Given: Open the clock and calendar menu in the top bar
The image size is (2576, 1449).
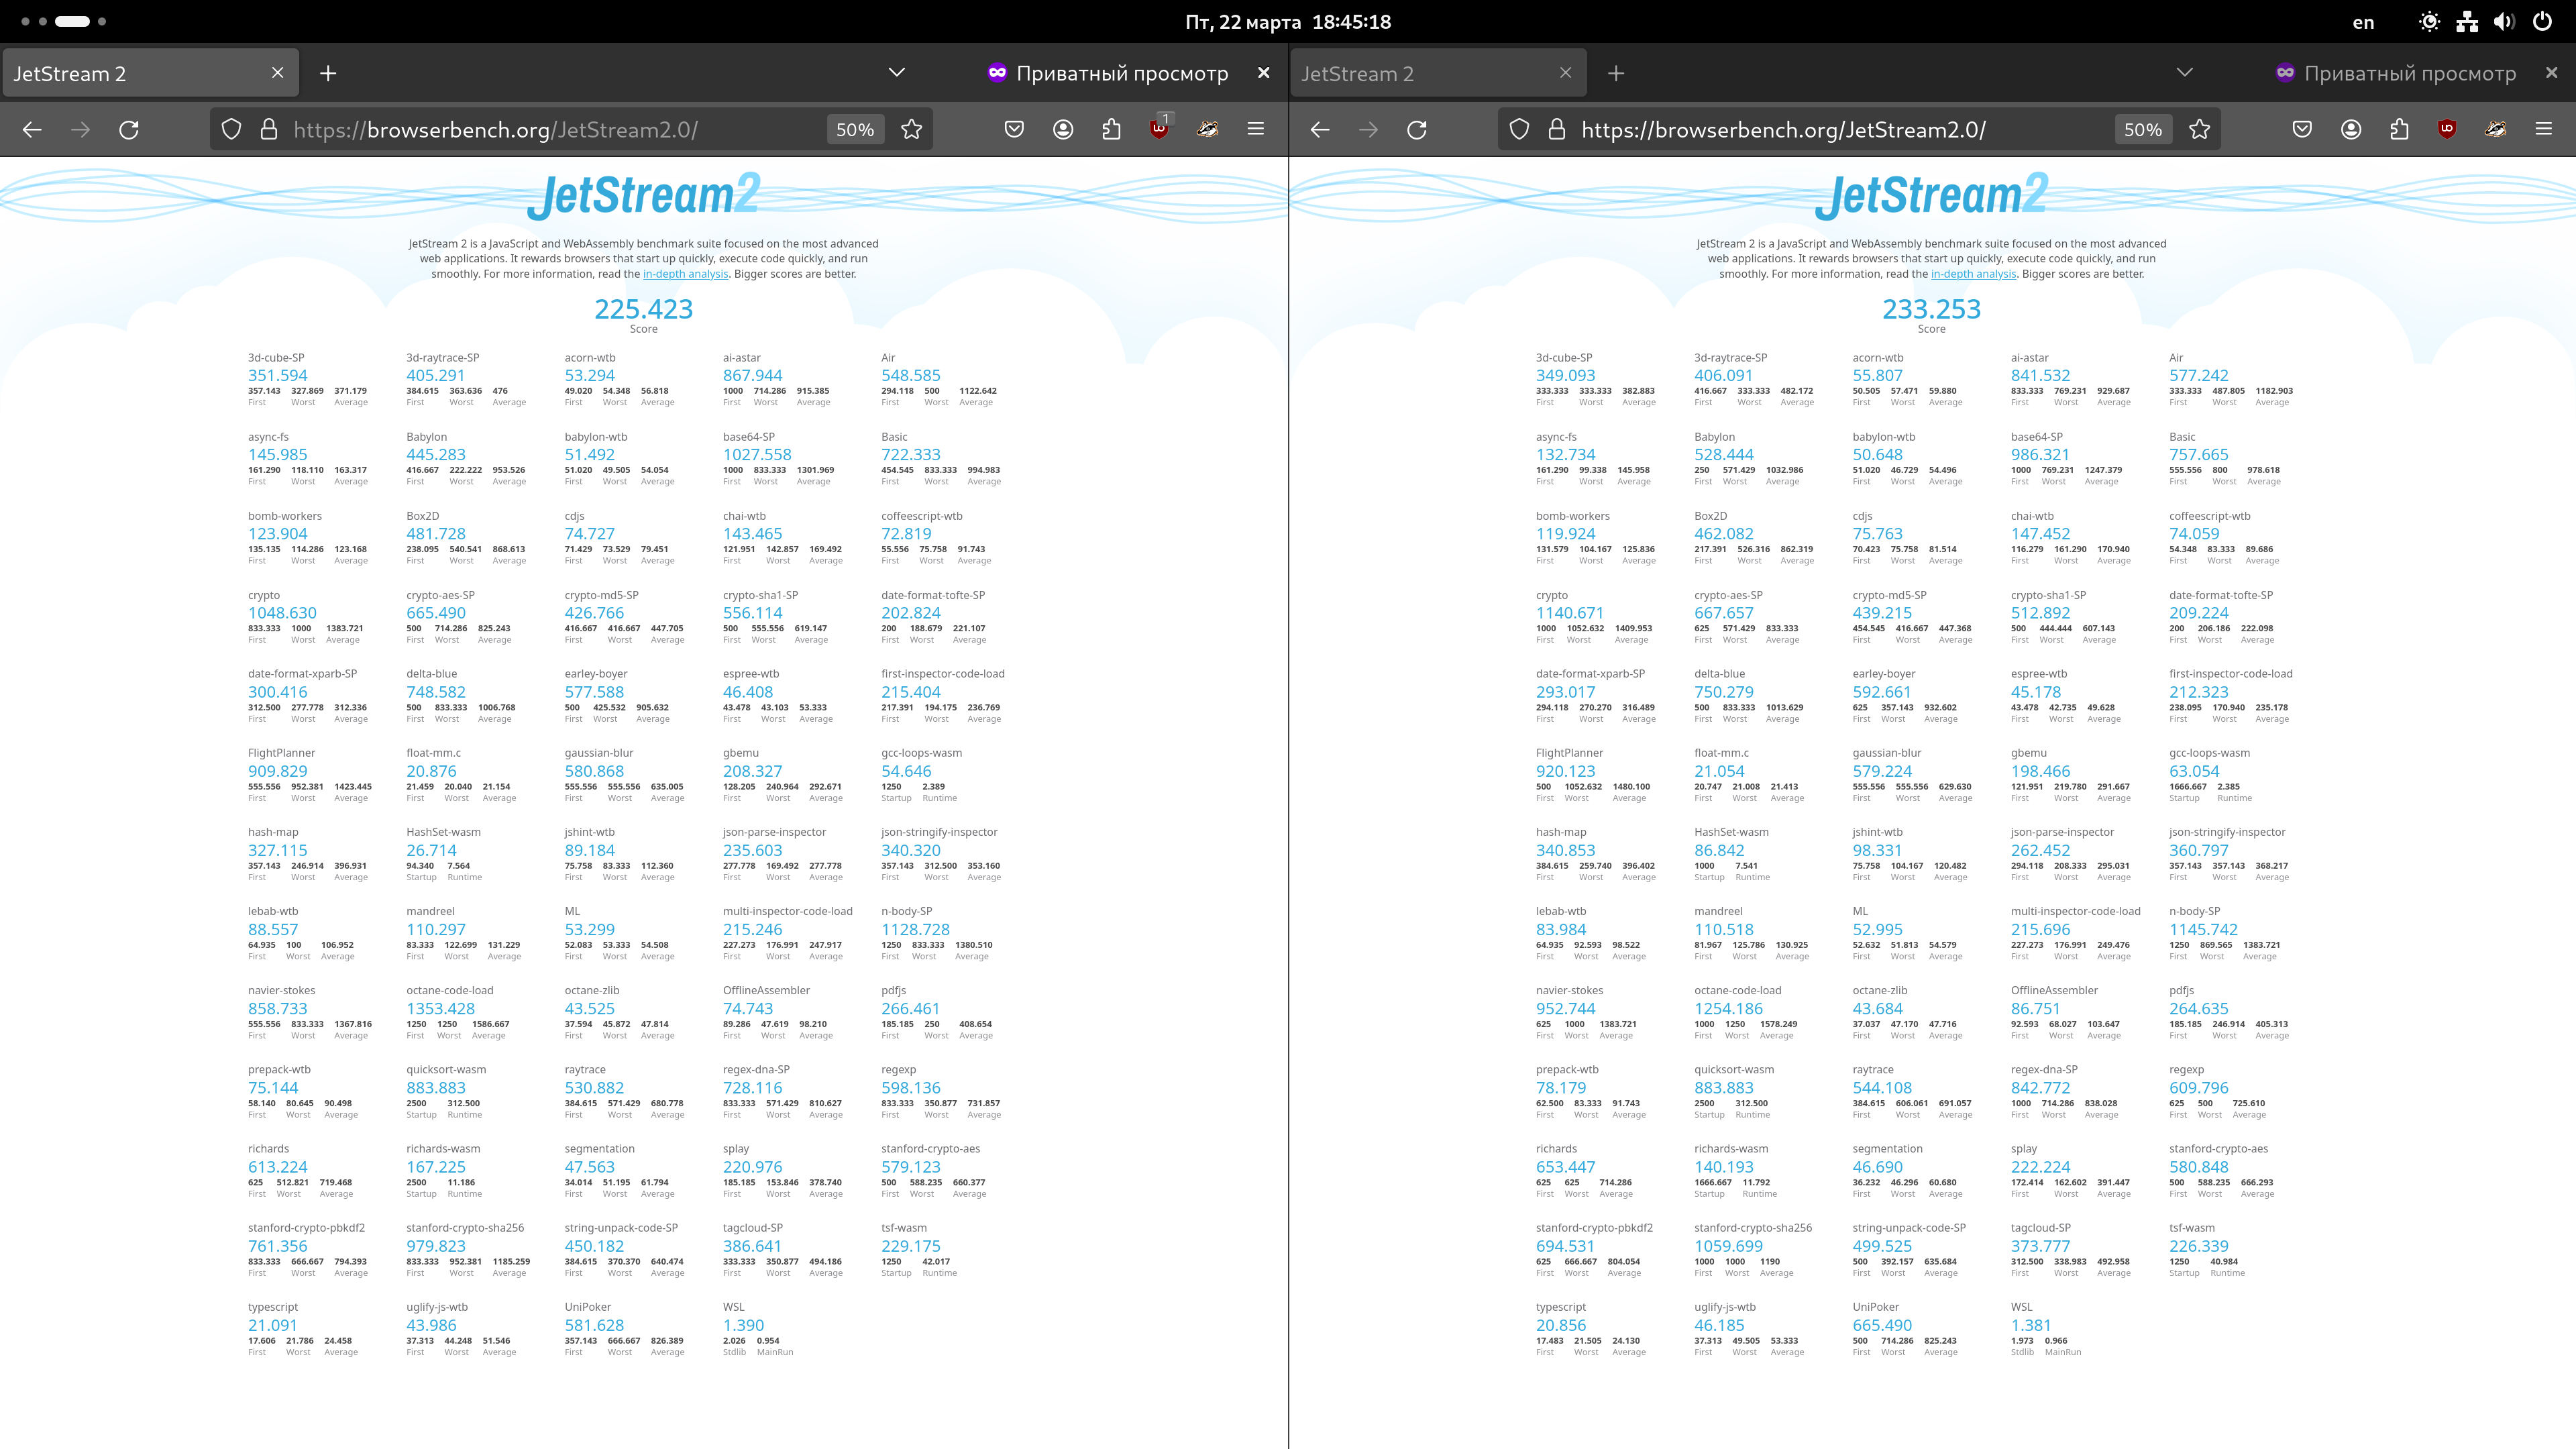Looking at the screenshot, I should (1288, 21).
